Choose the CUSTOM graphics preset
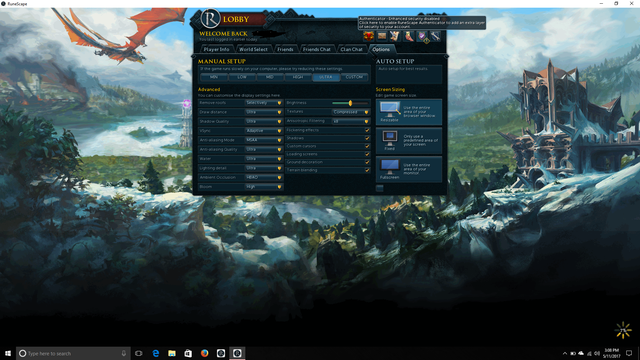 pos(354,77)
